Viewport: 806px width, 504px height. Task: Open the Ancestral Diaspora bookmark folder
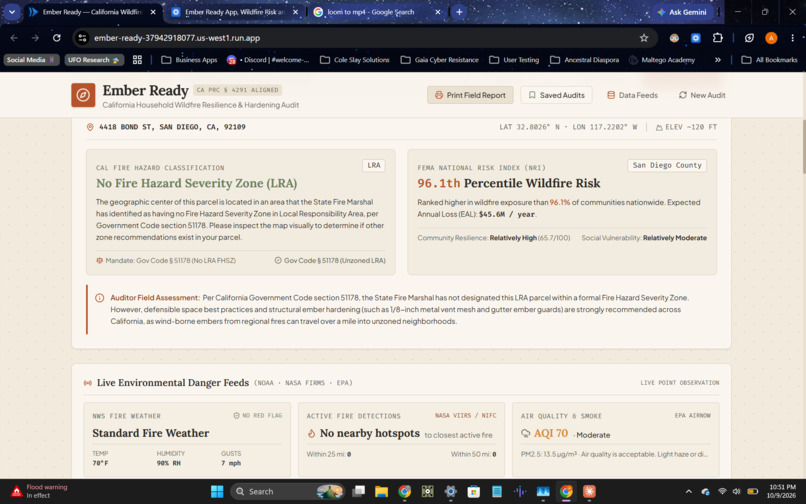584,60
